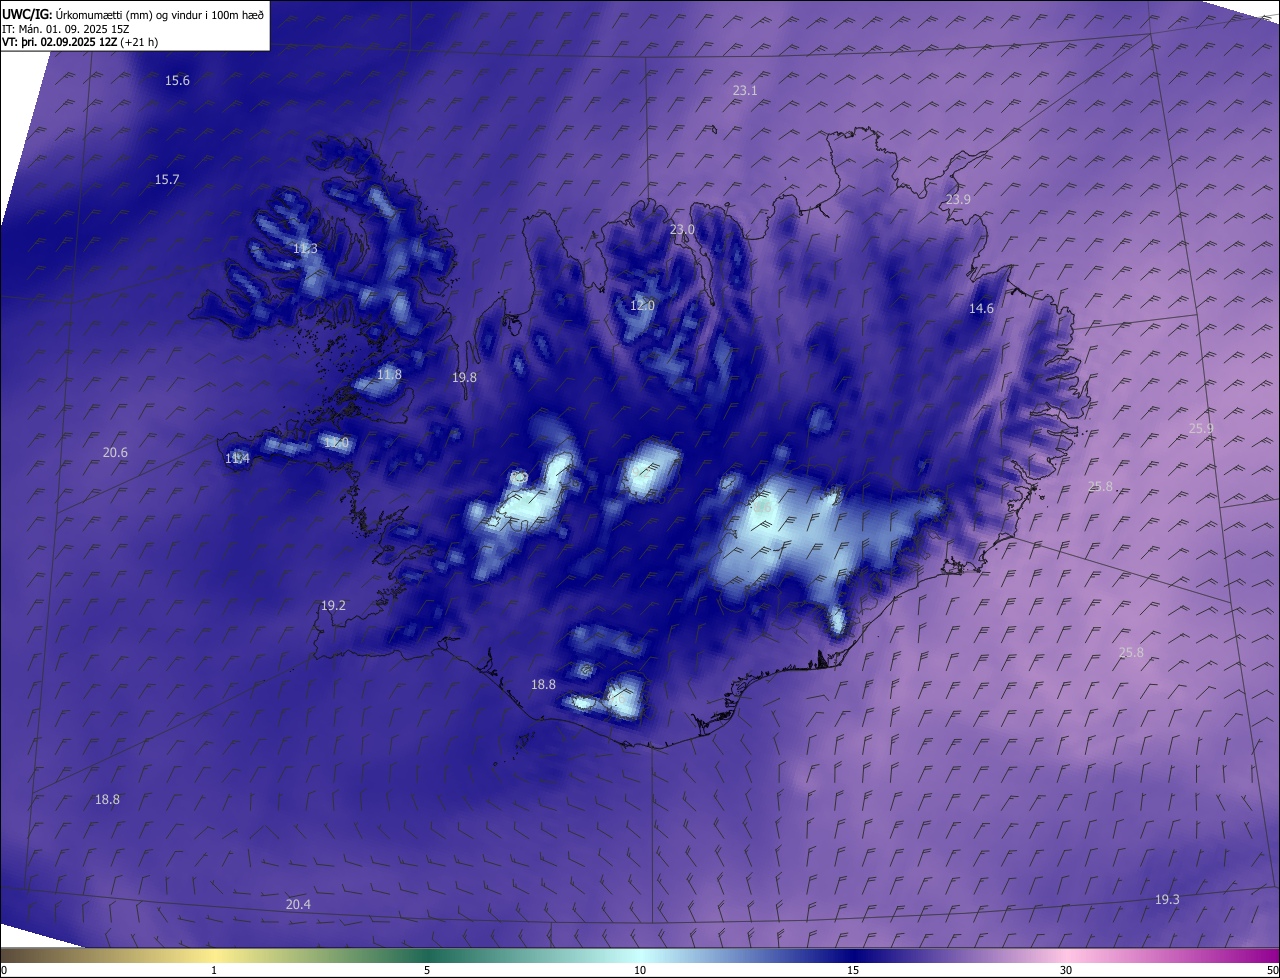Click the 10 tick label under the colour scale

(x=640, y=970)
